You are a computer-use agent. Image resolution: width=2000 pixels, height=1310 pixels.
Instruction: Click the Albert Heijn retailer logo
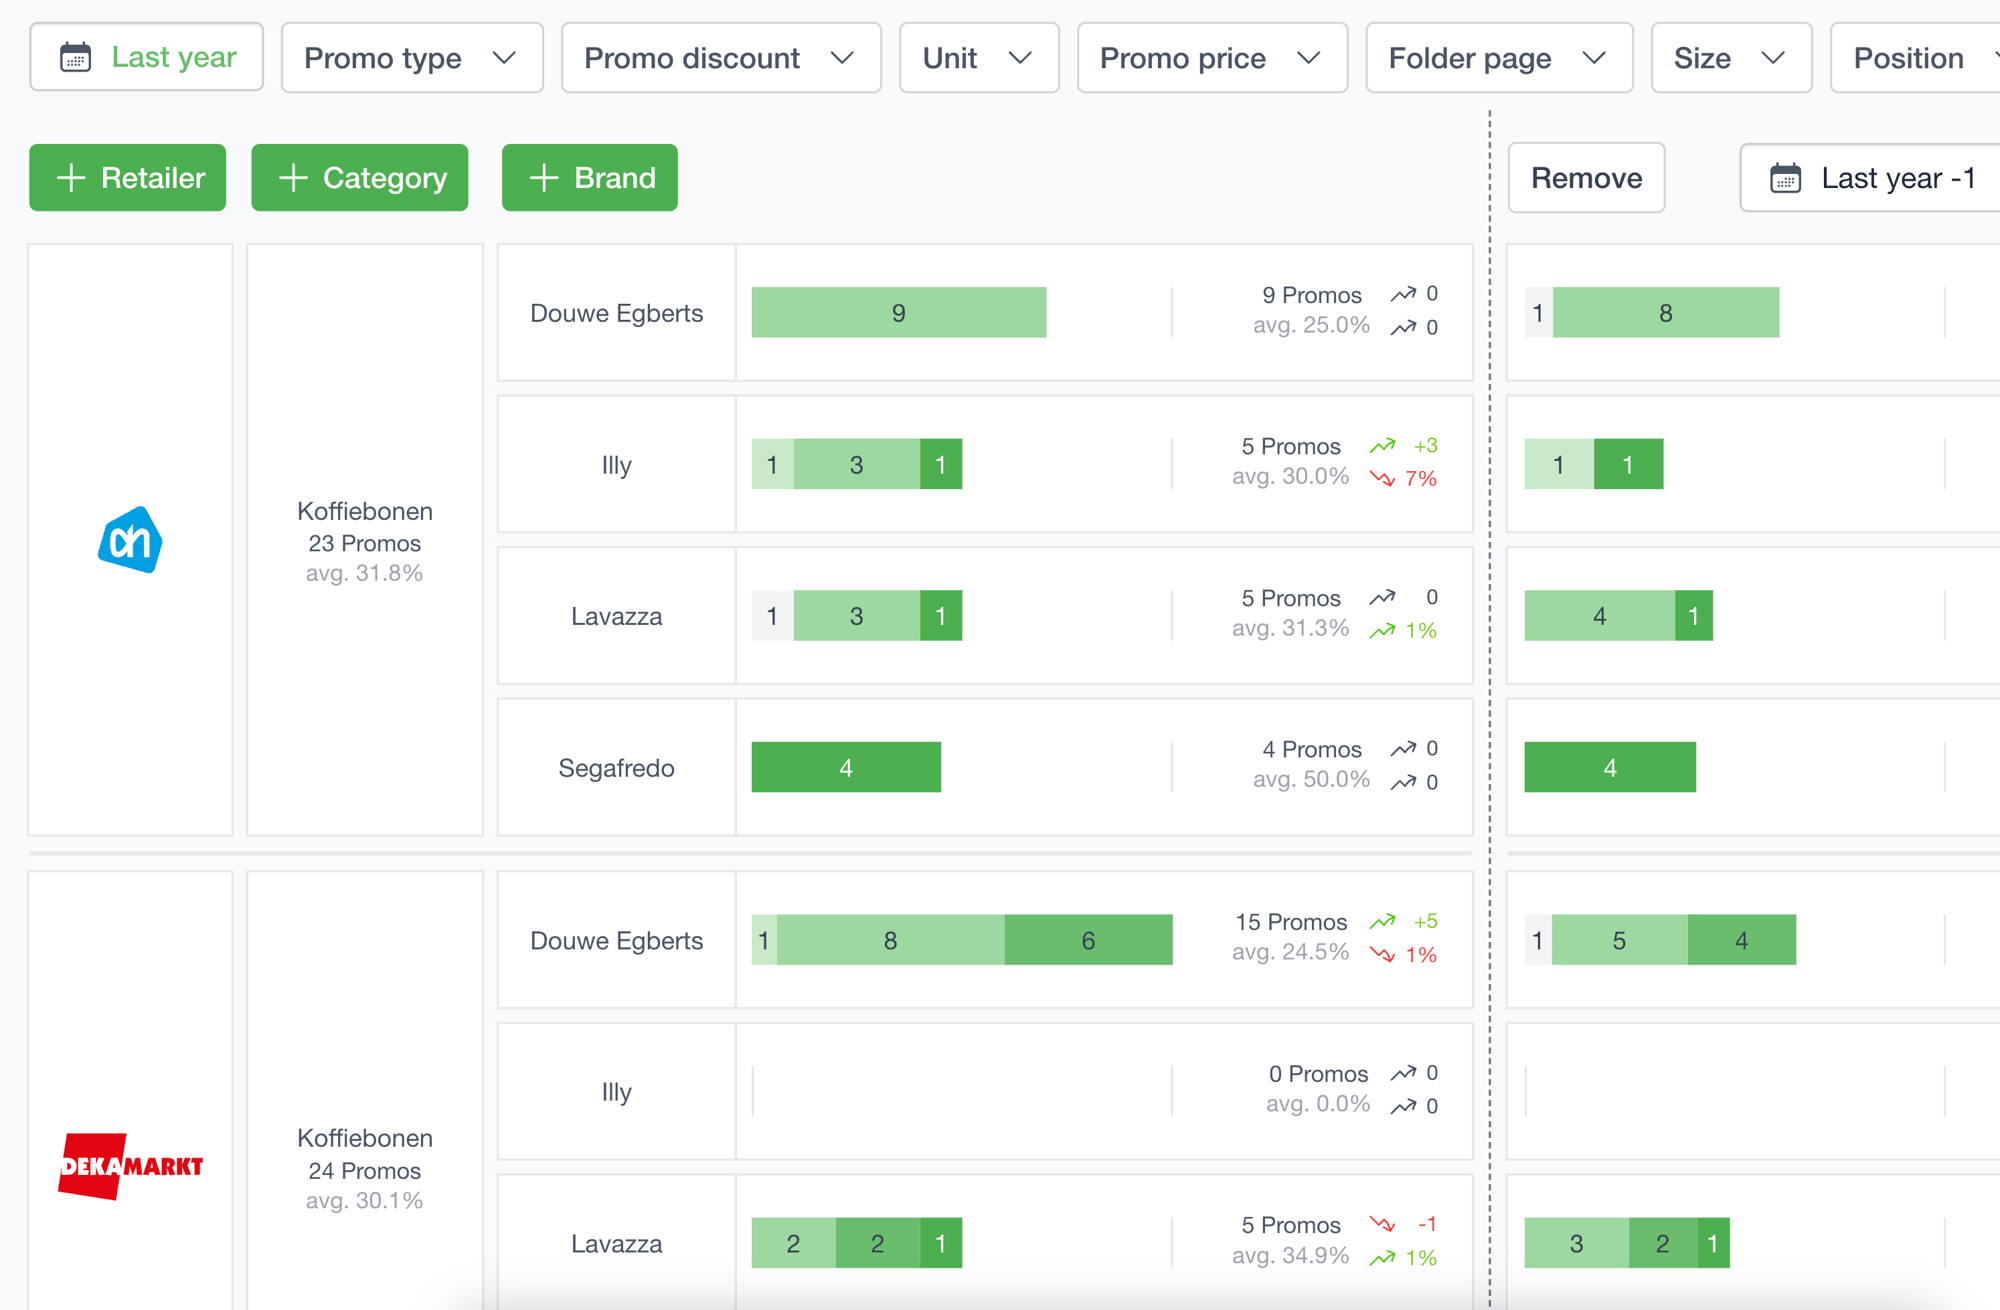click(130, 540)
